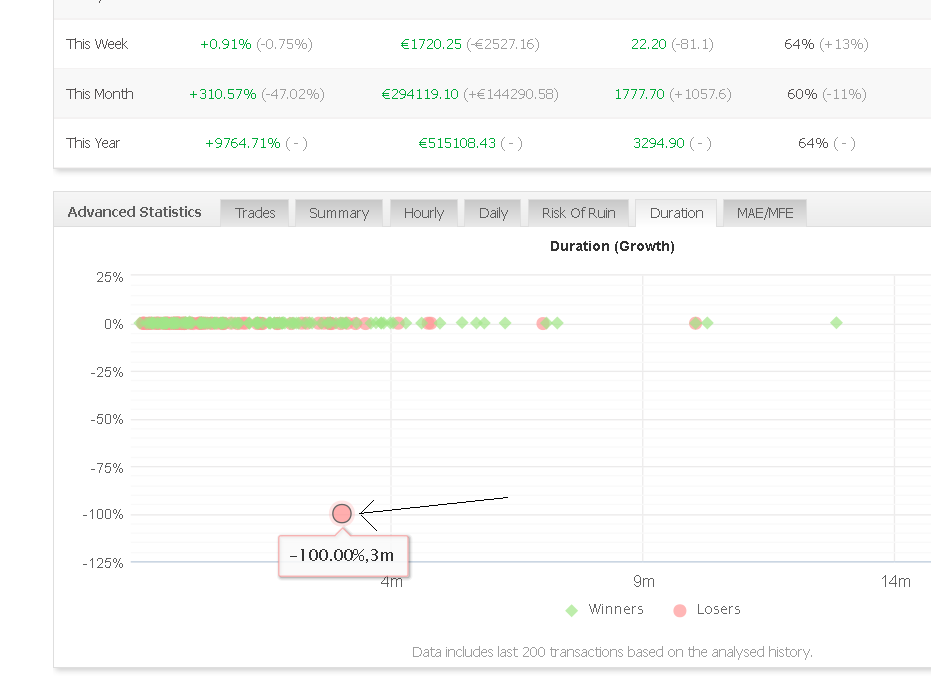
Task: Click This Week gain +0.91%
Action: [x=226, y=45]
